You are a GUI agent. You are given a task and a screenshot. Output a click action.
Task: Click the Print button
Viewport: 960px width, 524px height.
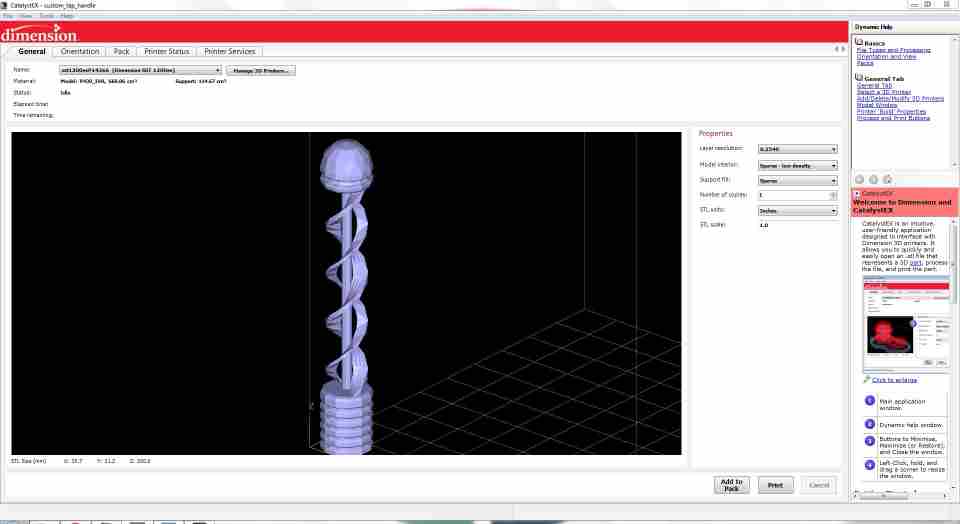click(x=775, y=485)
